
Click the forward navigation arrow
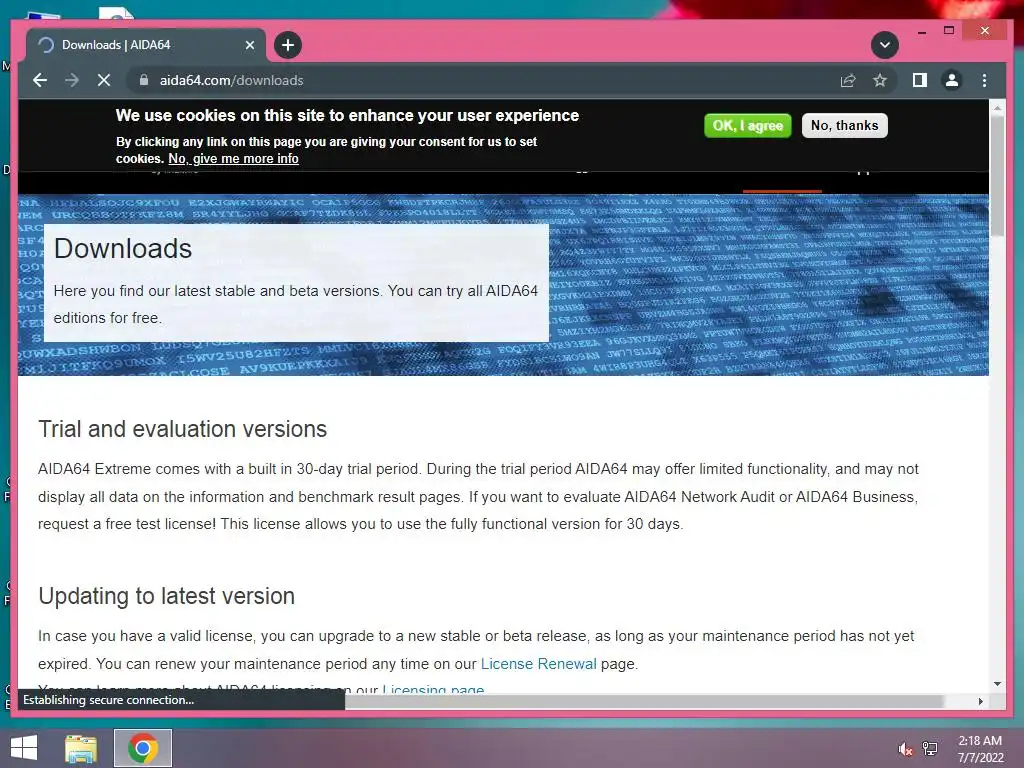[72, 80]
